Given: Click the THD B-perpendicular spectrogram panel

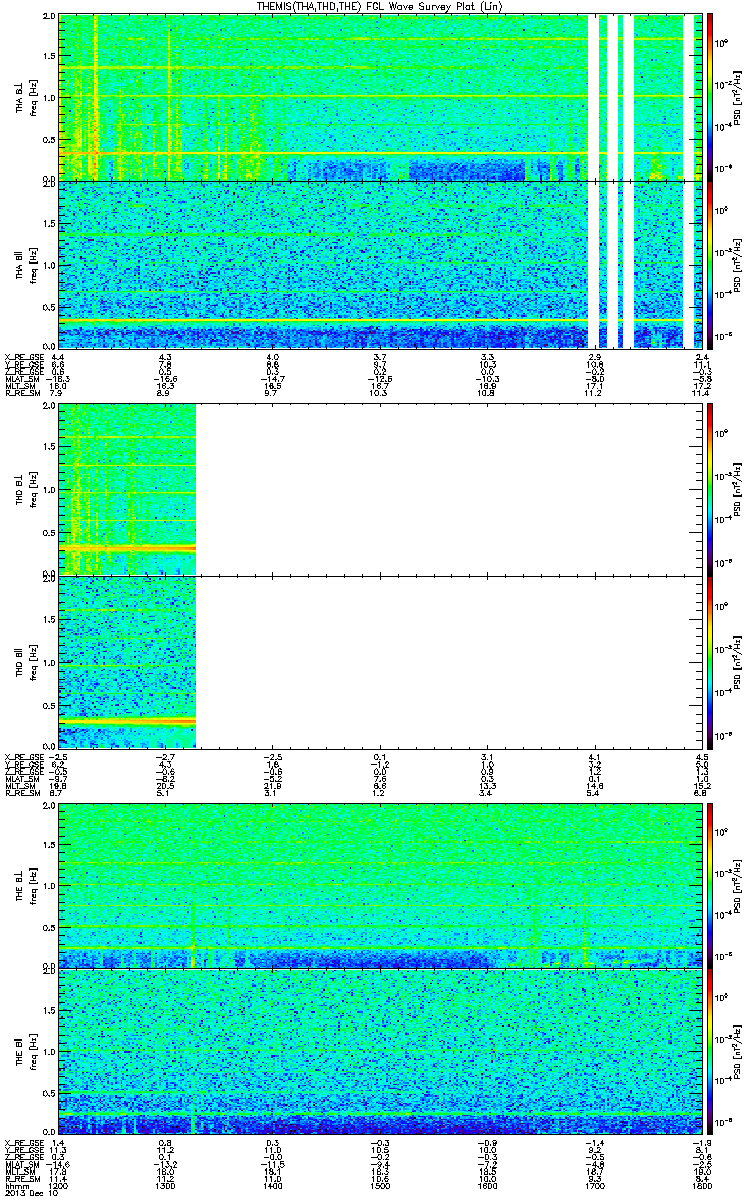Looking at the screenshot, I should [379, 490].
